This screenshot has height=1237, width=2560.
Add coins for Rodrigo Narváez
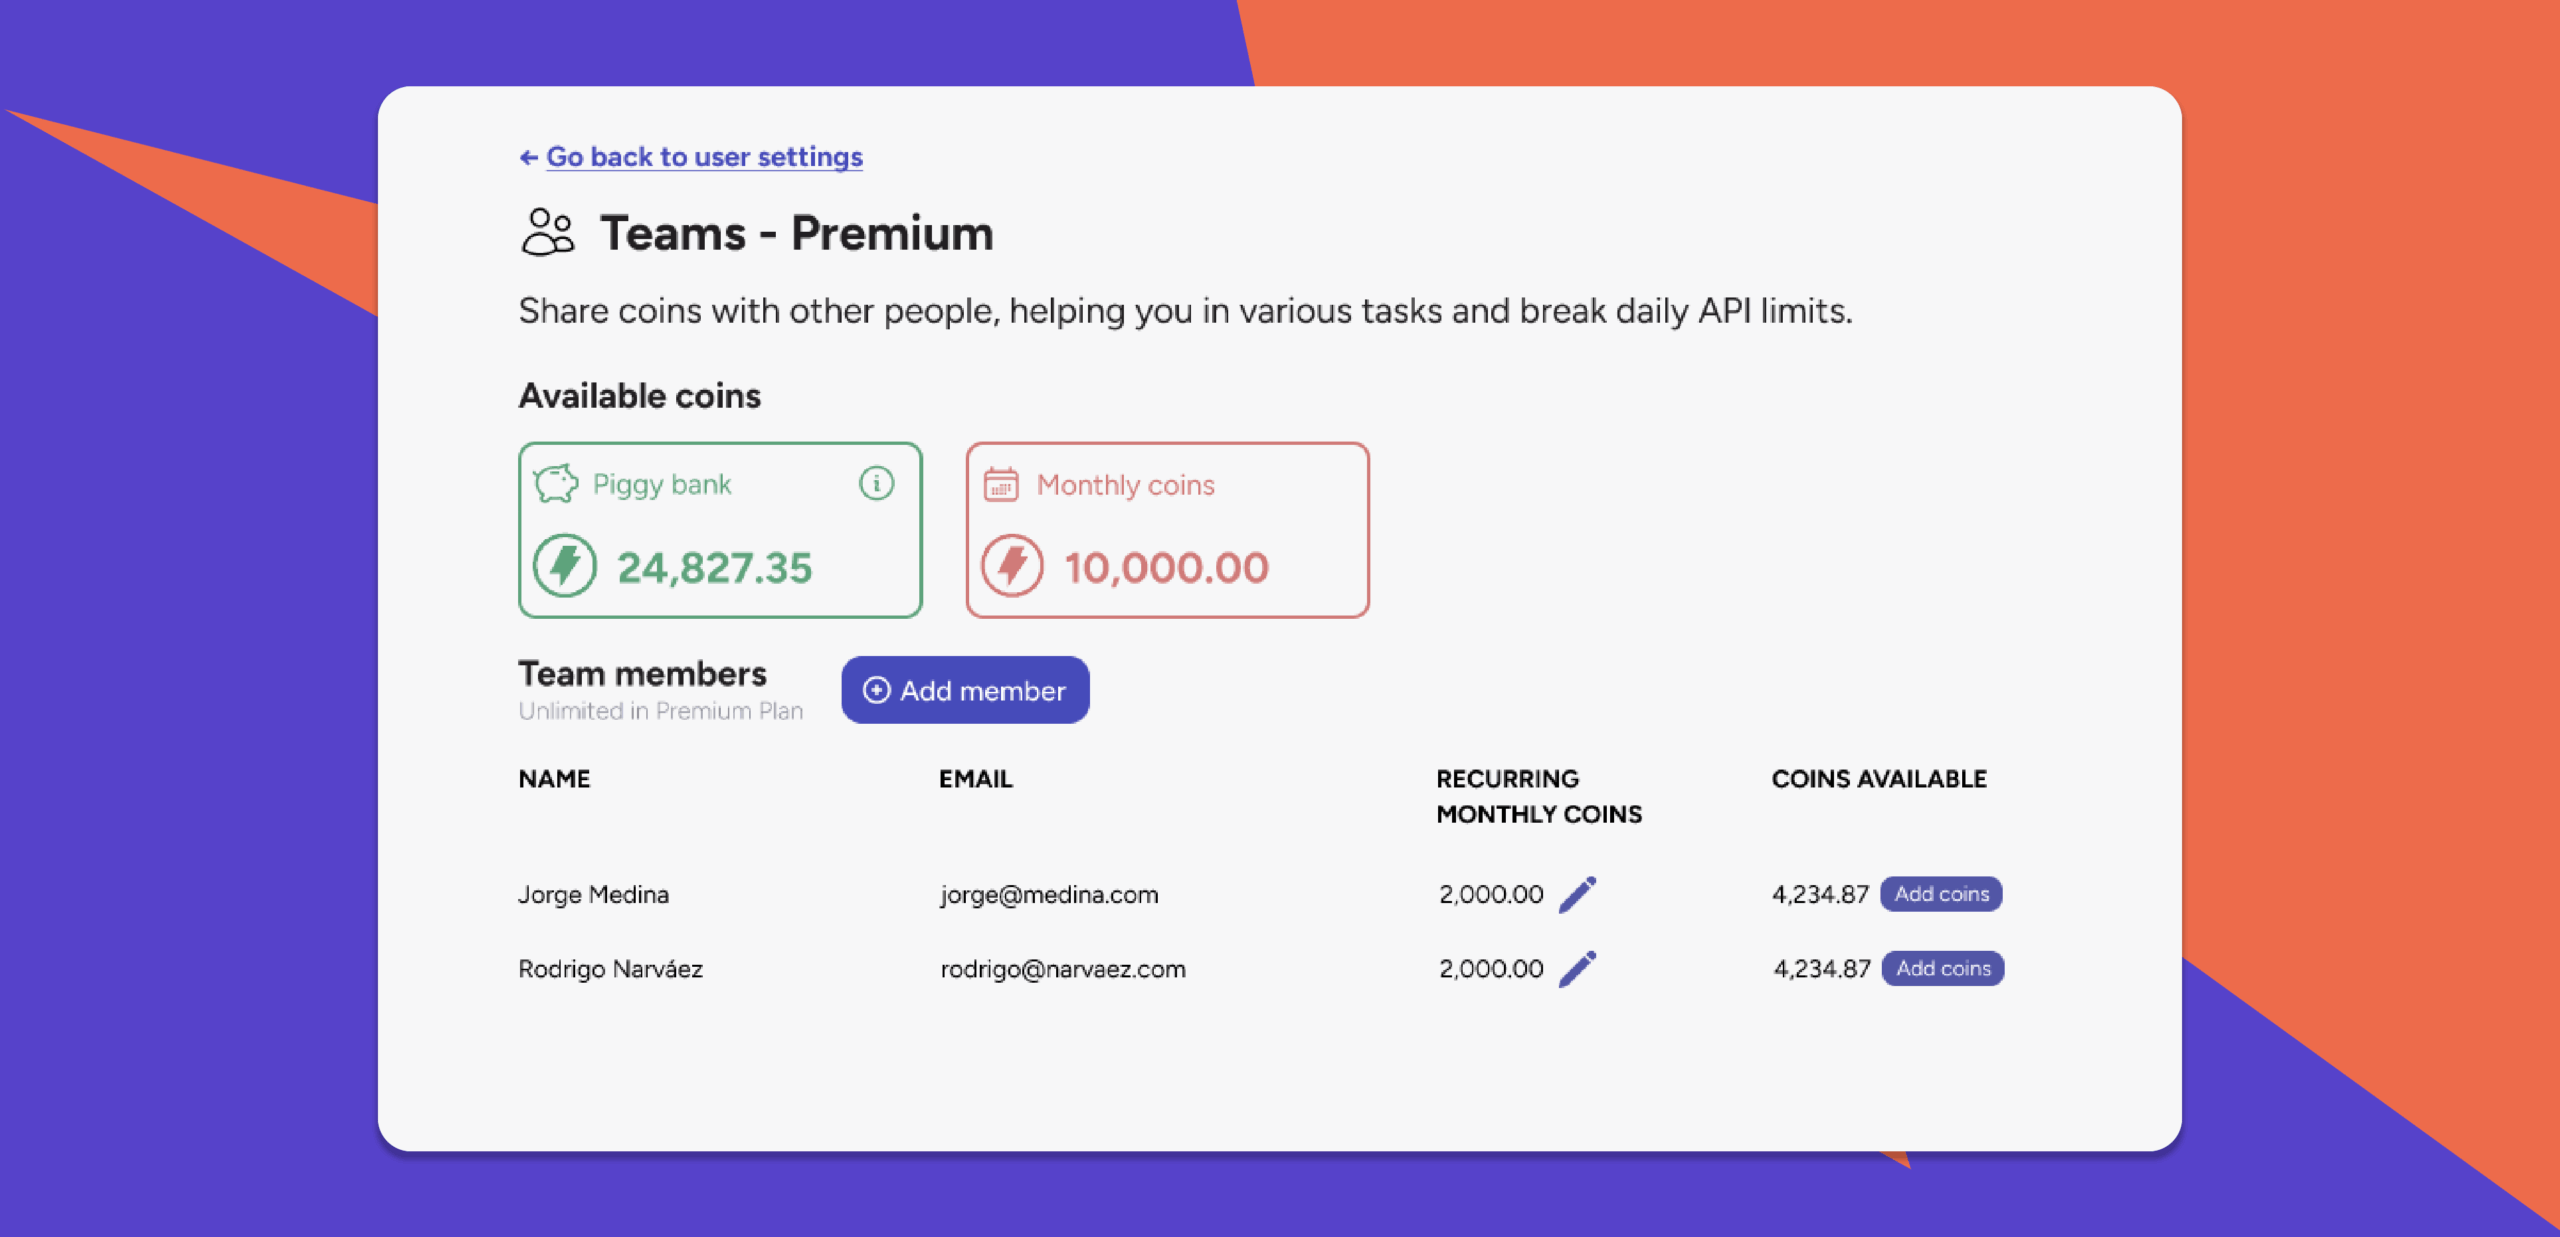[1943, 968]
